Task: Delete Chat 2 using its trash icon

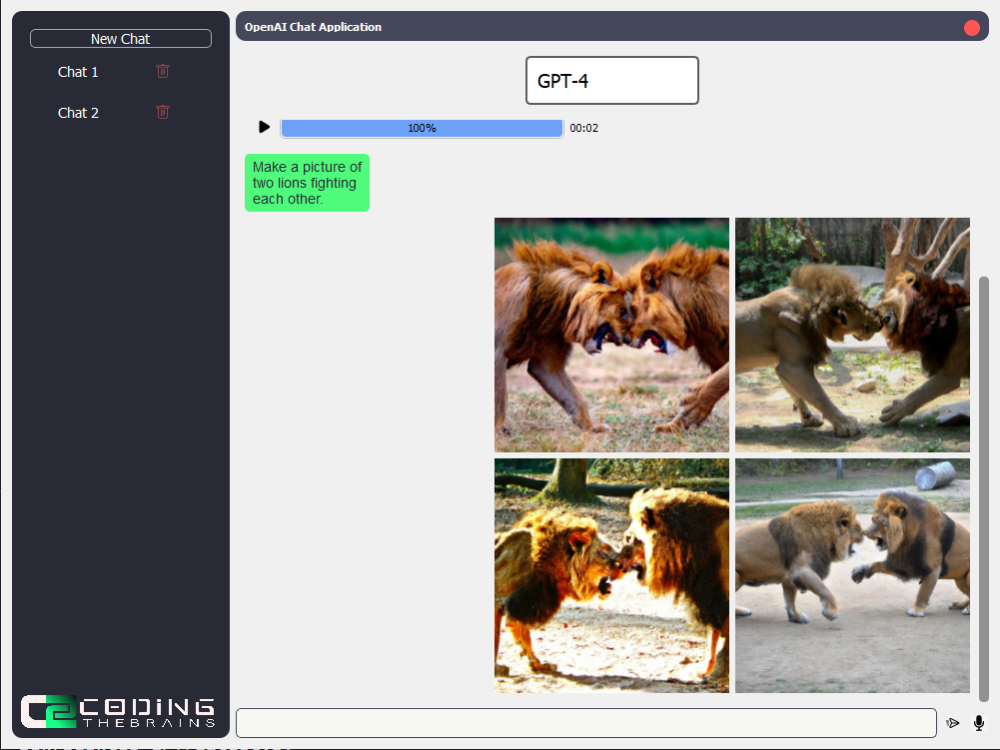Action: coord(162,112)
